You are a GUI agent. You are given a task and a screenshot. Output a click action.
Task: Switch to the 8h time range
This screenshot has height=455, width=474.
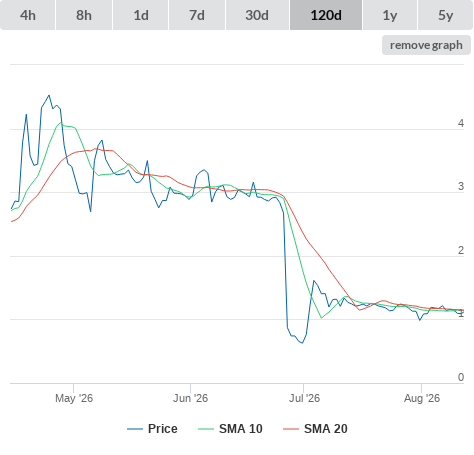click(x=84, y=15)
